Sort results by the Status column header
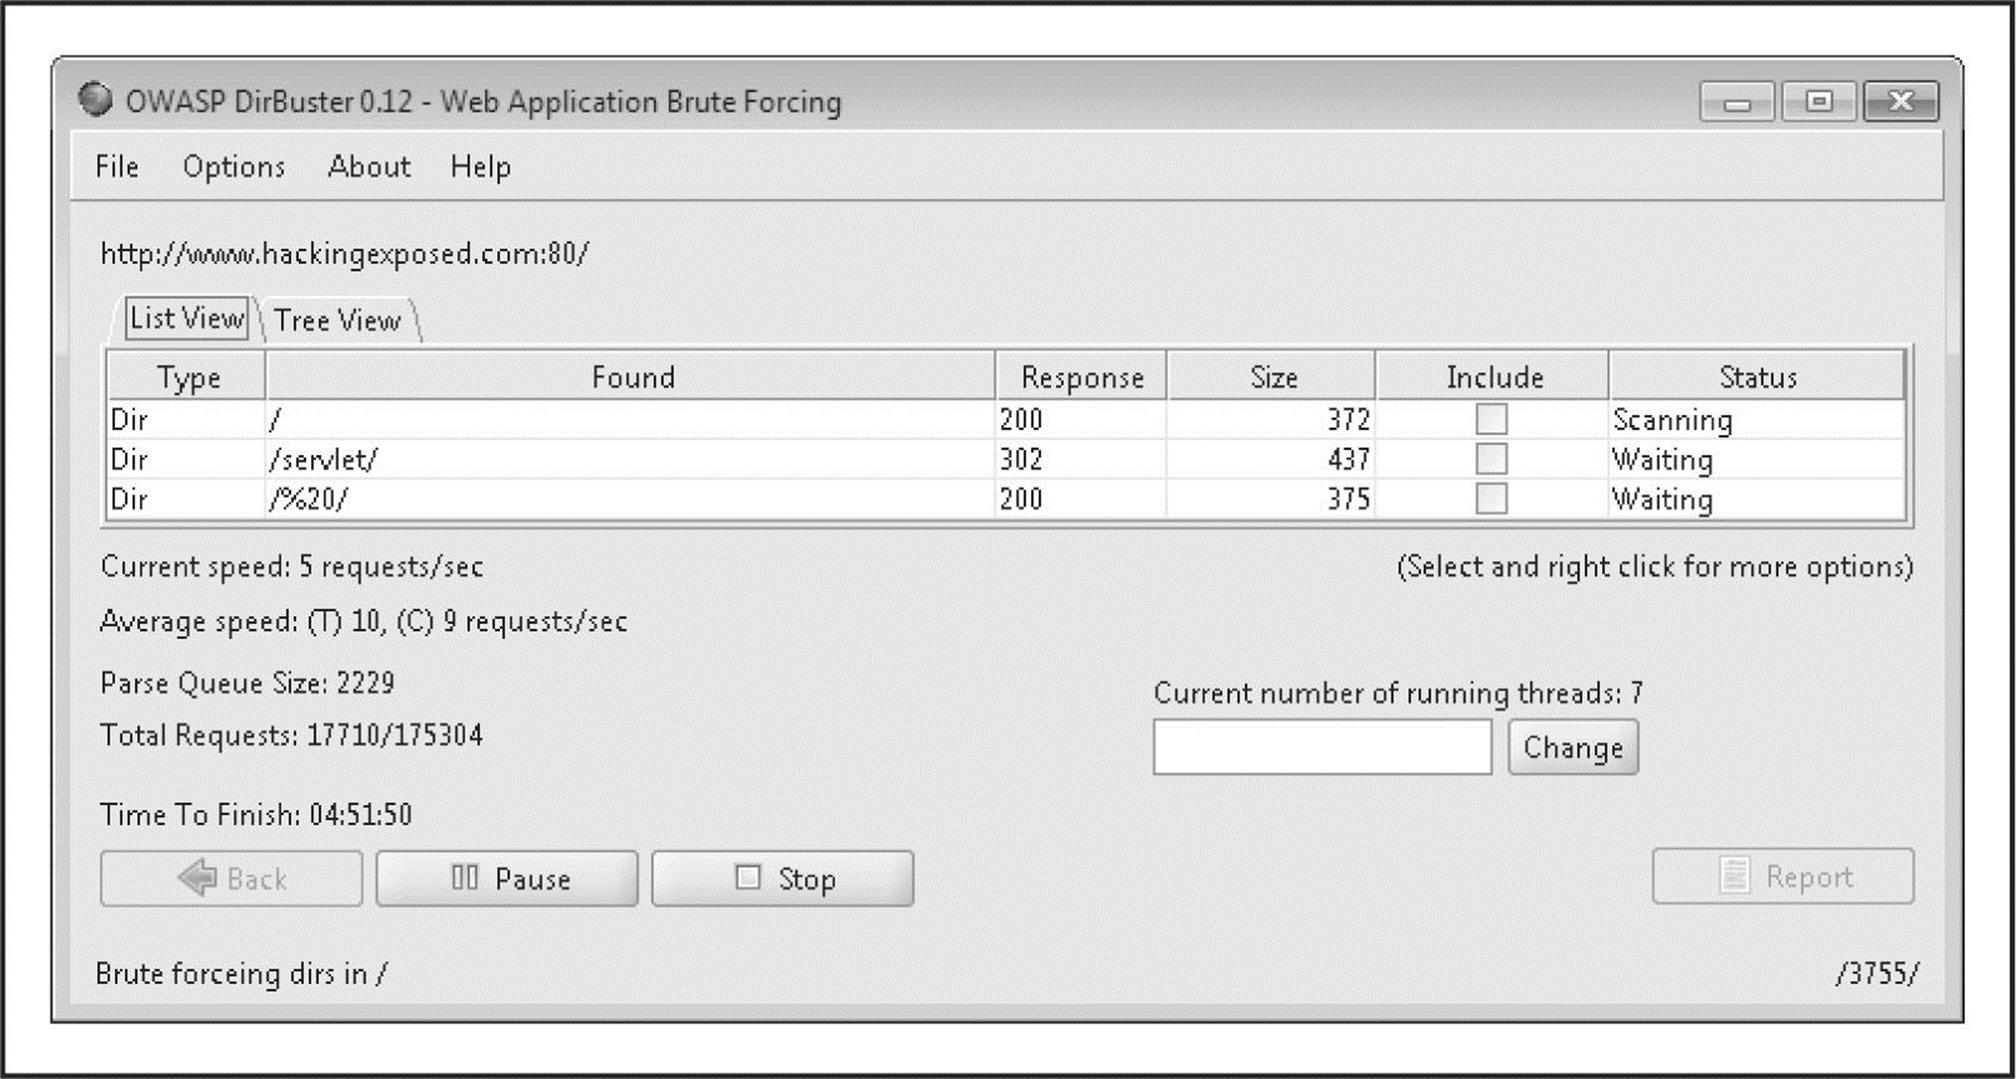This screenshot has height=1079, width=2016. pyautogui.click(x=1757, y=377)
